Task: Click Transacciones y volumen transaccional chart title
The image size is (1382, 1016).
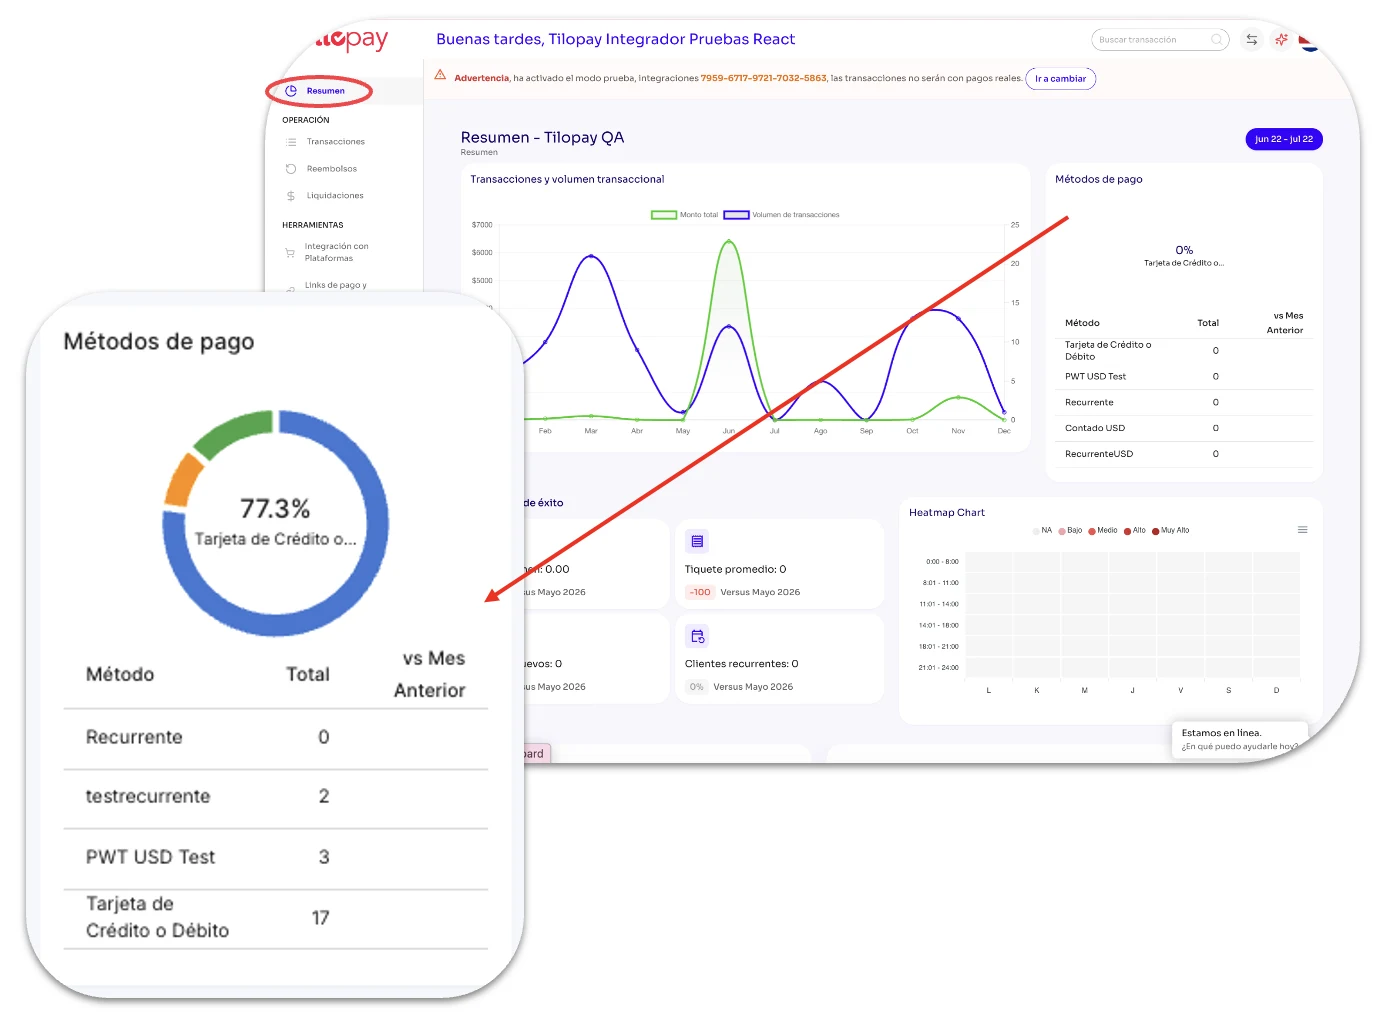Action: coord(567,180)
